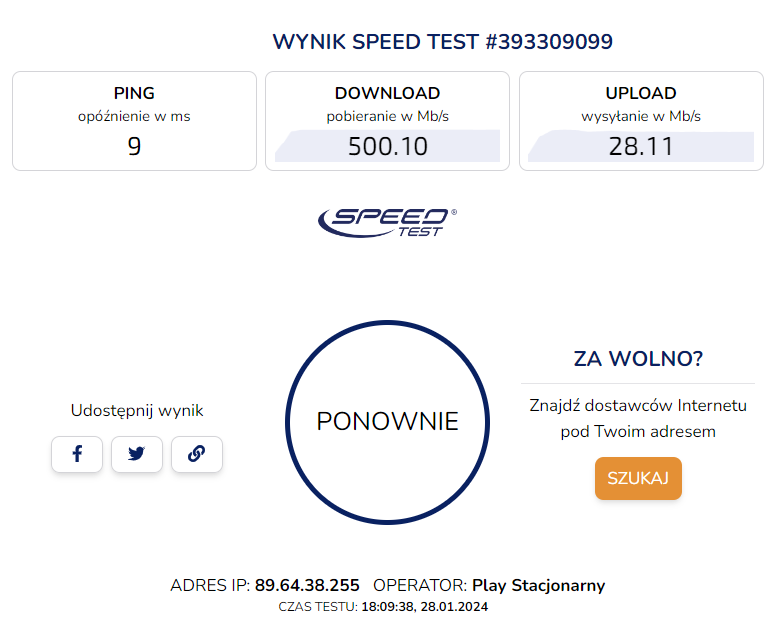Click the upload speed value 28.11
Image resolution: width=765 pixels, height=626 pixels.
[x=641, y=146]
